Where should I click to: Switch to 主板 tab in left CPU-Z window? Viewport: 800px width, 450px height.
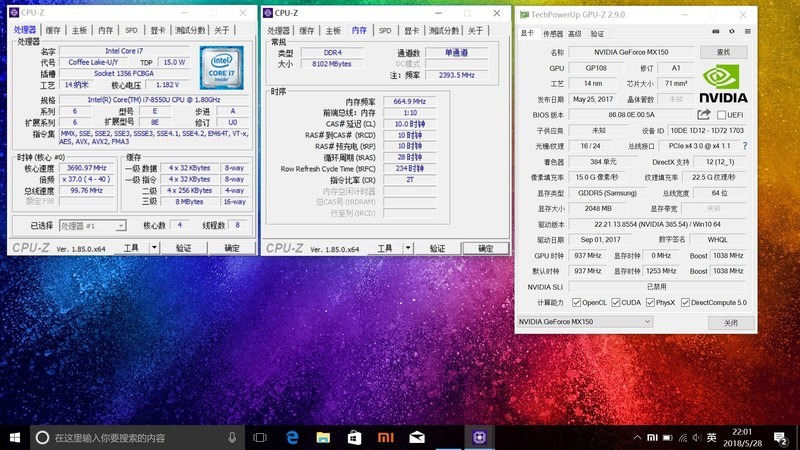(79, 30)
